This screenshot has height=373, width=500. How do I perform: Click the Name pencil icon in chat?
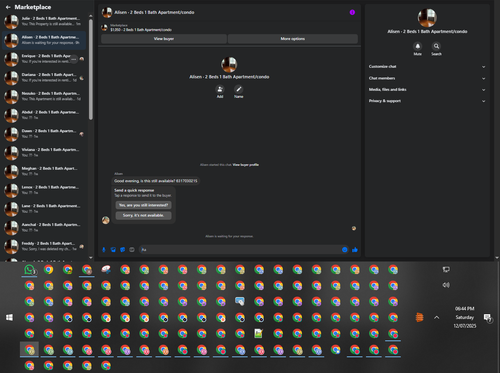[238, 89]
